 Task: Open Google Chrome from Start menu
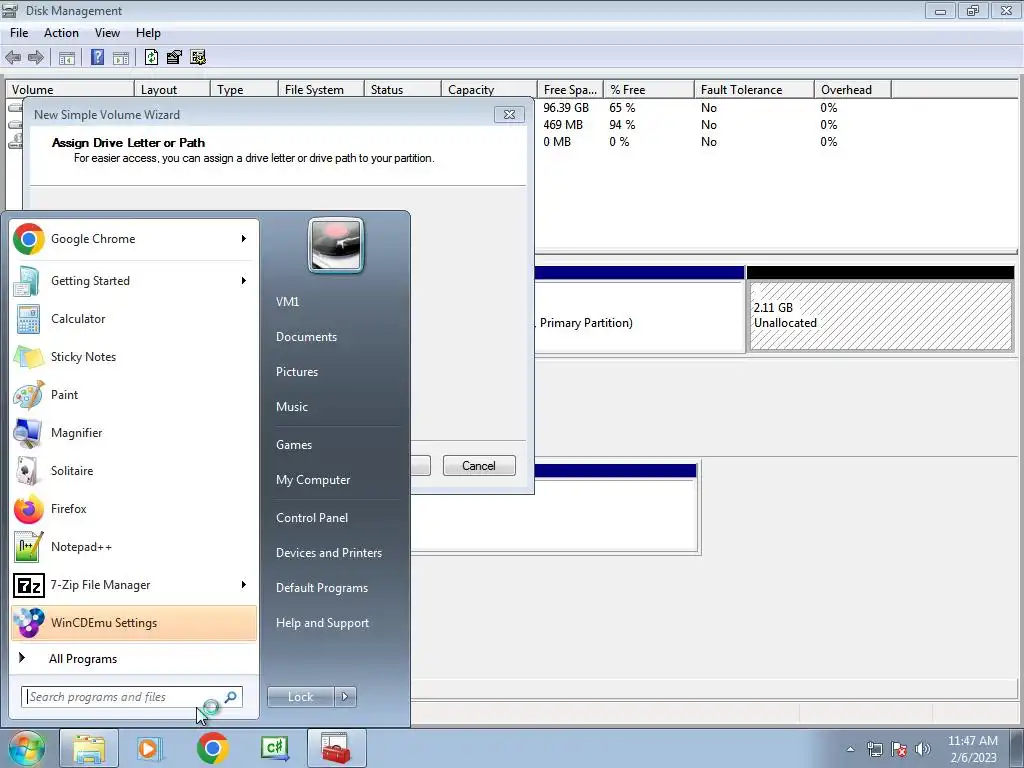pos(134,239)
